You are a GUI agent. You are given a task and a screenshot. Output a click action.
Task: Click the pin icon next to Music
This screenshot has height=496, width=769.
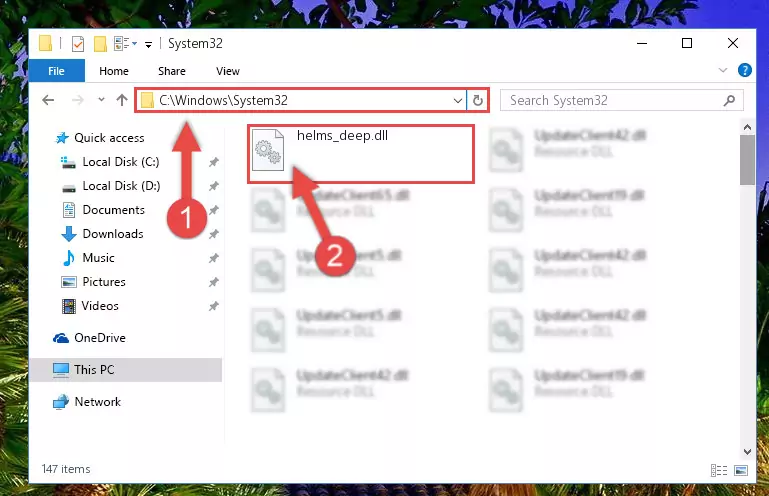click(x=213, y=258)
